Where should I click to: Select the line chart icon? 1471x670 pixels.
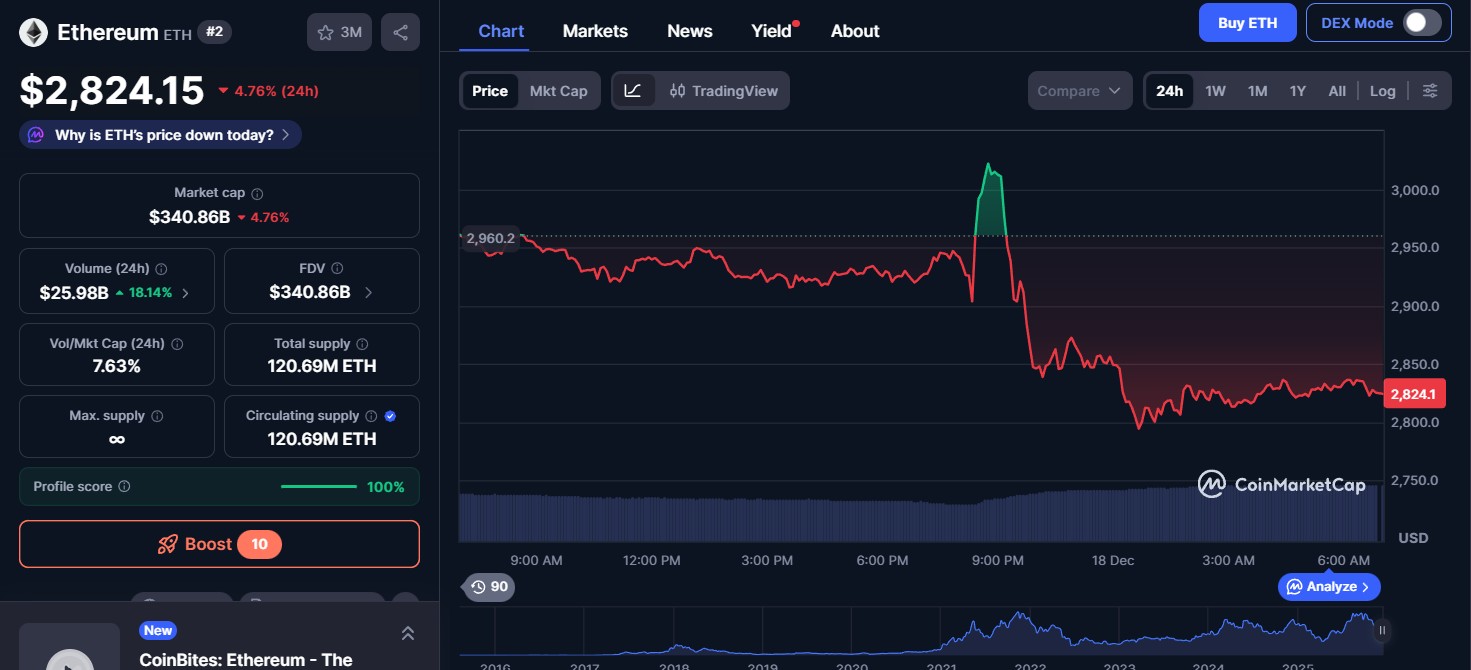pos(633,90)
